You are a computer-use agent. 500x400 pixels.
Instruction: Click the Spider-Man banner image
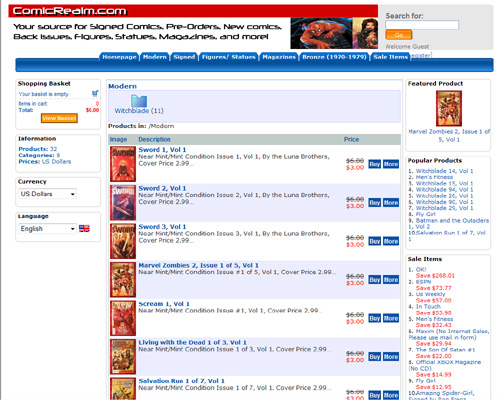pos(321,33)
